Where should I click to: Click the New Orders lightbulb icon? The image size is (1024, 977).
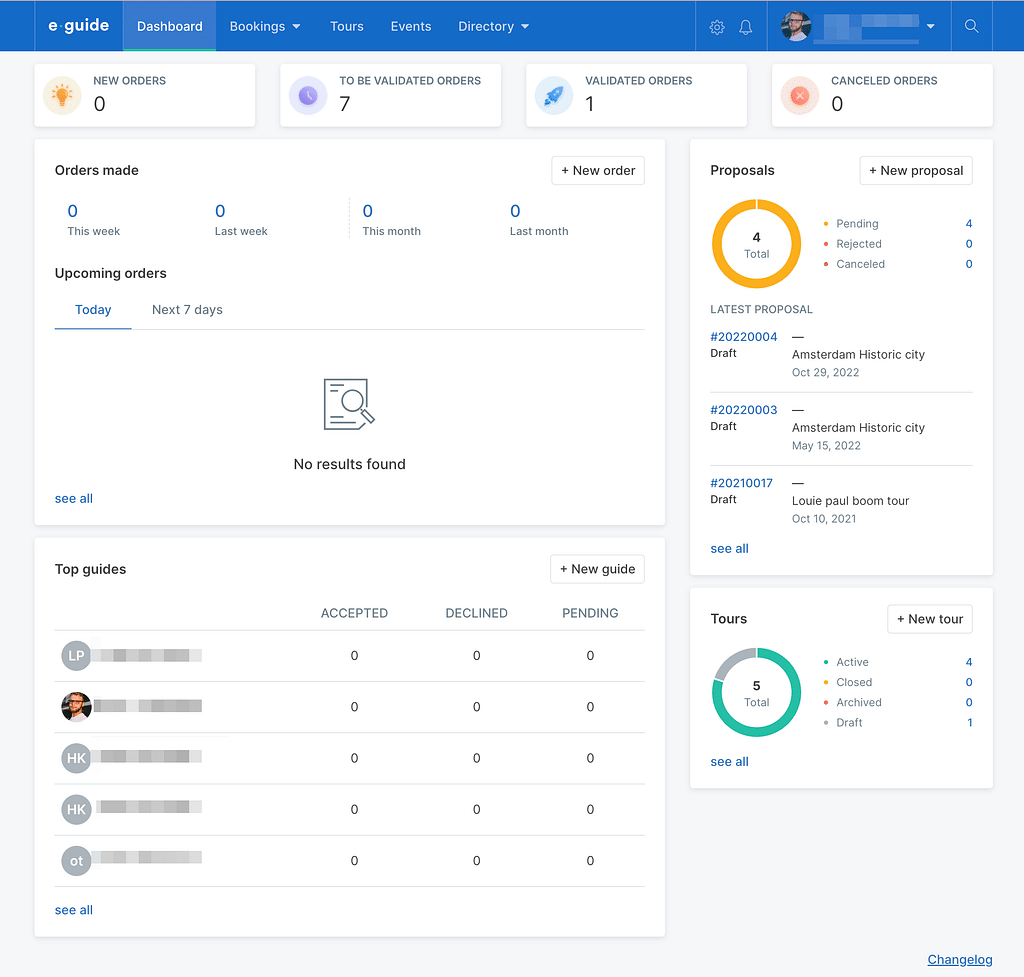[x=62, y=96]
